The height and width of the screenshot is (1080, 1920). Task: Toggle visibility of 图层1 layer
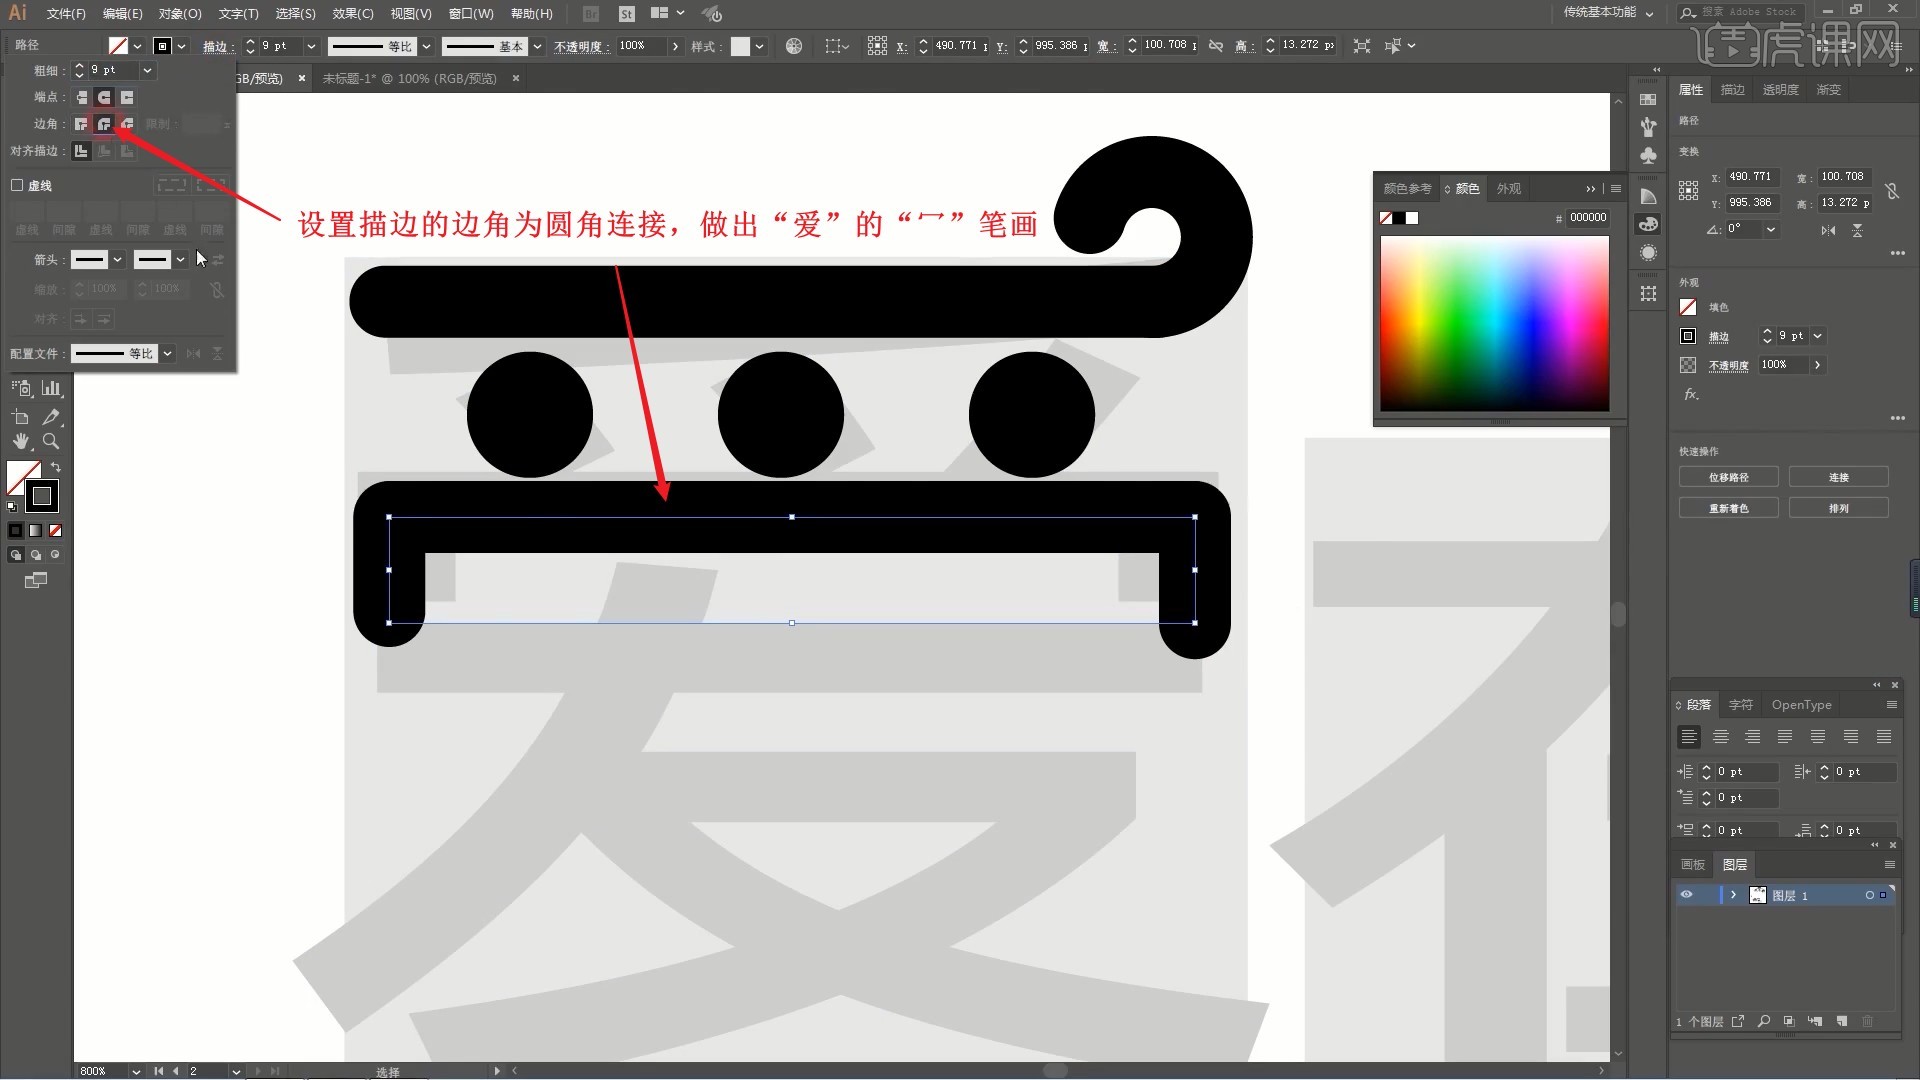tap(1687, 895)
